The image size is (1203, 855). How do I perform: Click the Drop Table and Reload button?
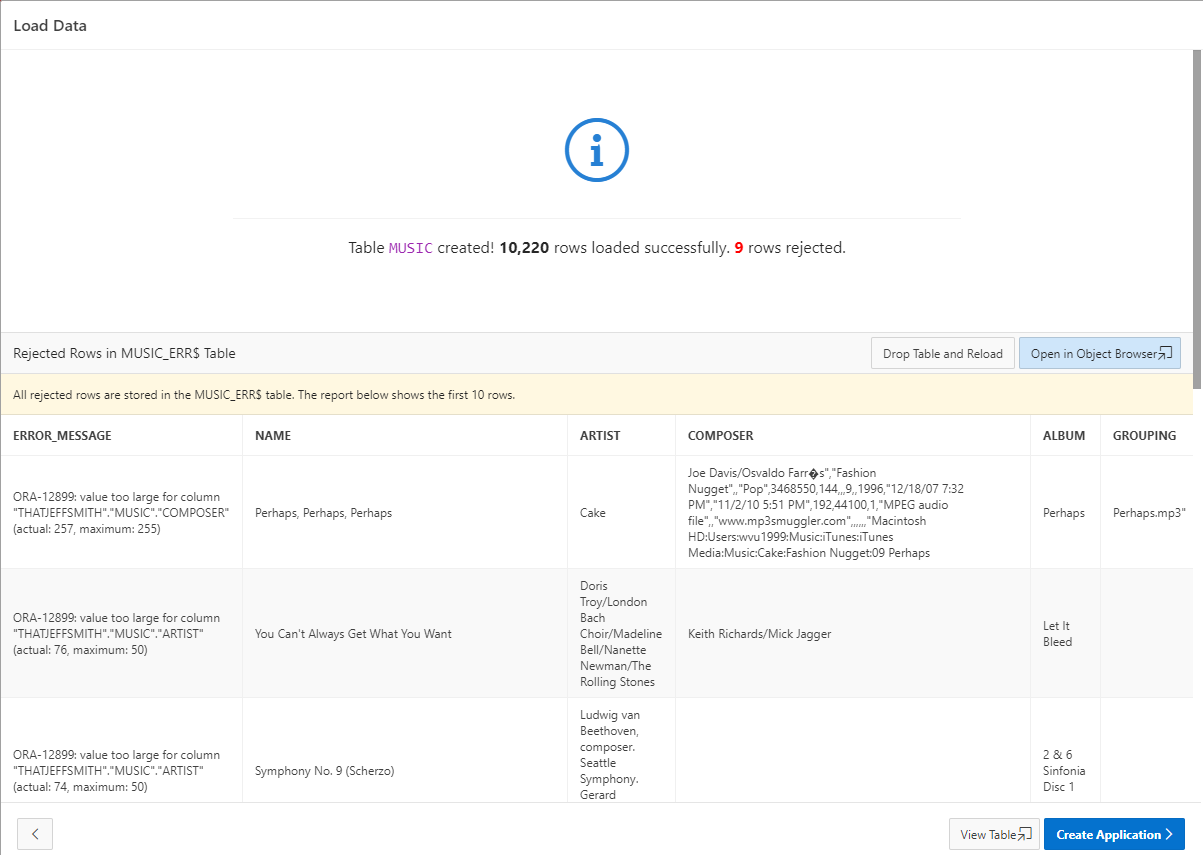942,353
